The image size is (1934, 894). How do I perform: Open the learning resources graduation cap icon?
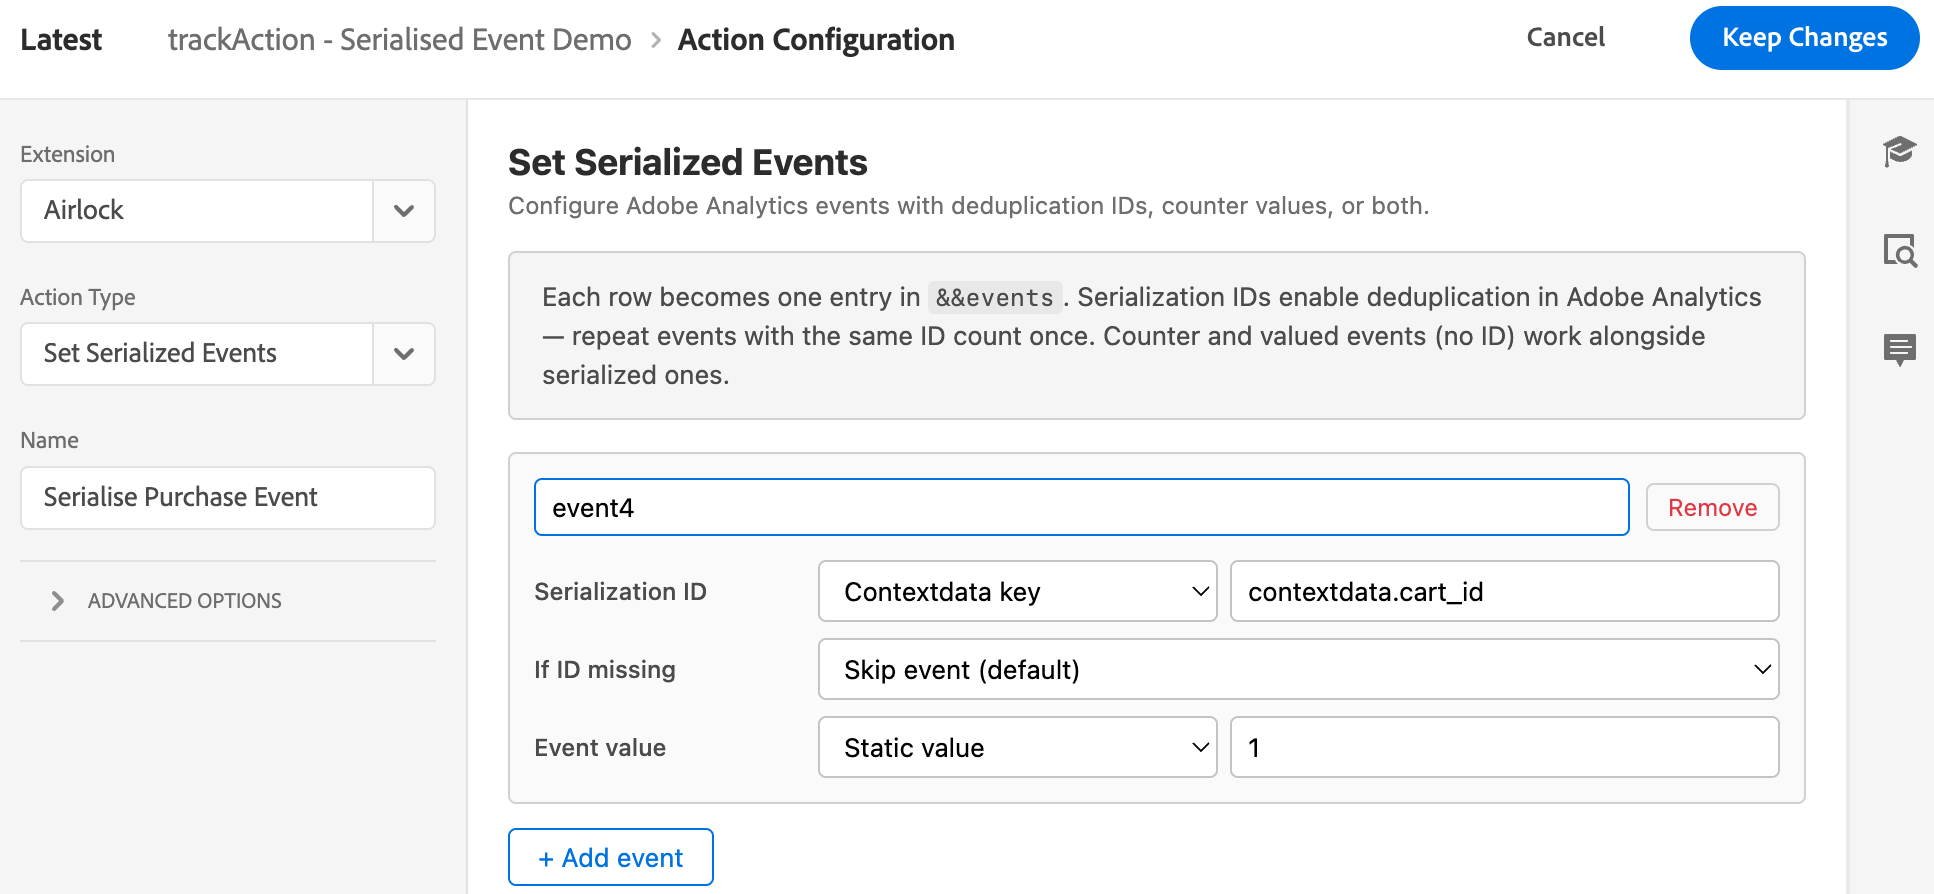pos(1899,151)
